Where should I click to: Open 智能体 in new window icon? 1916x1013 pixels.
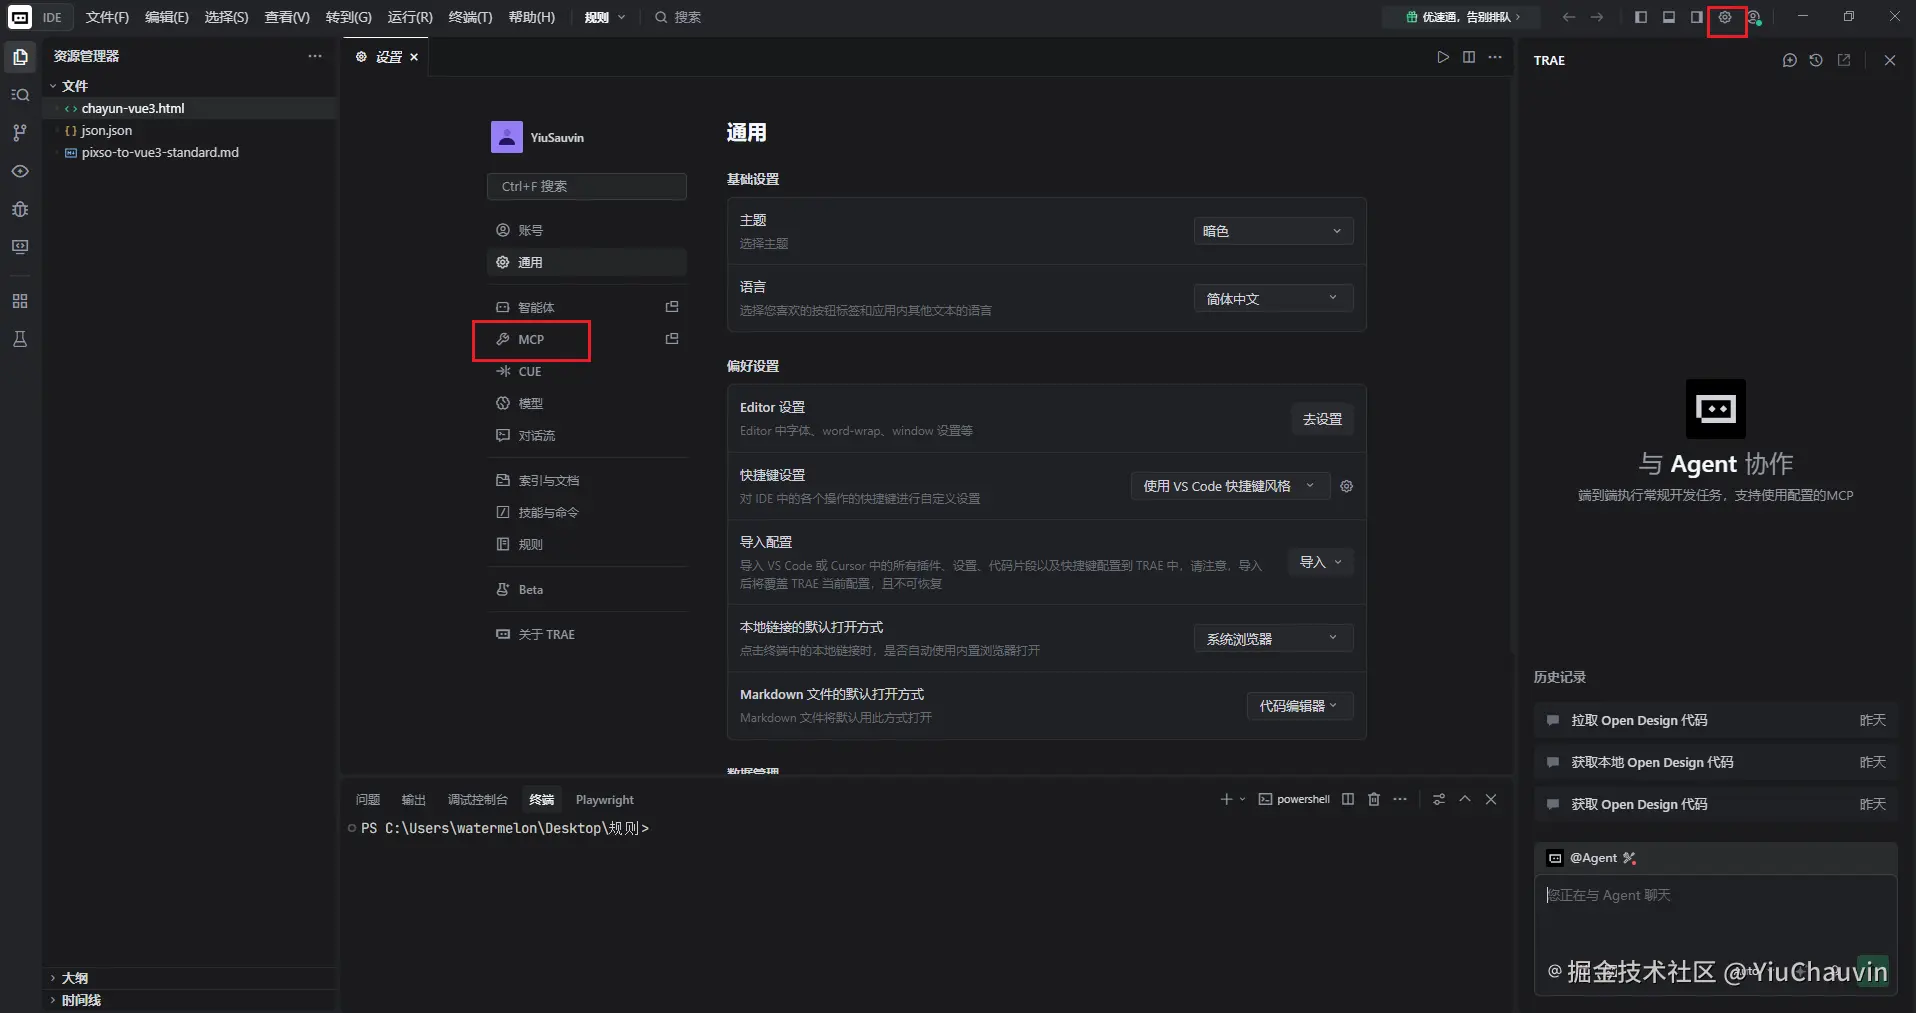(x=672, y=307)
